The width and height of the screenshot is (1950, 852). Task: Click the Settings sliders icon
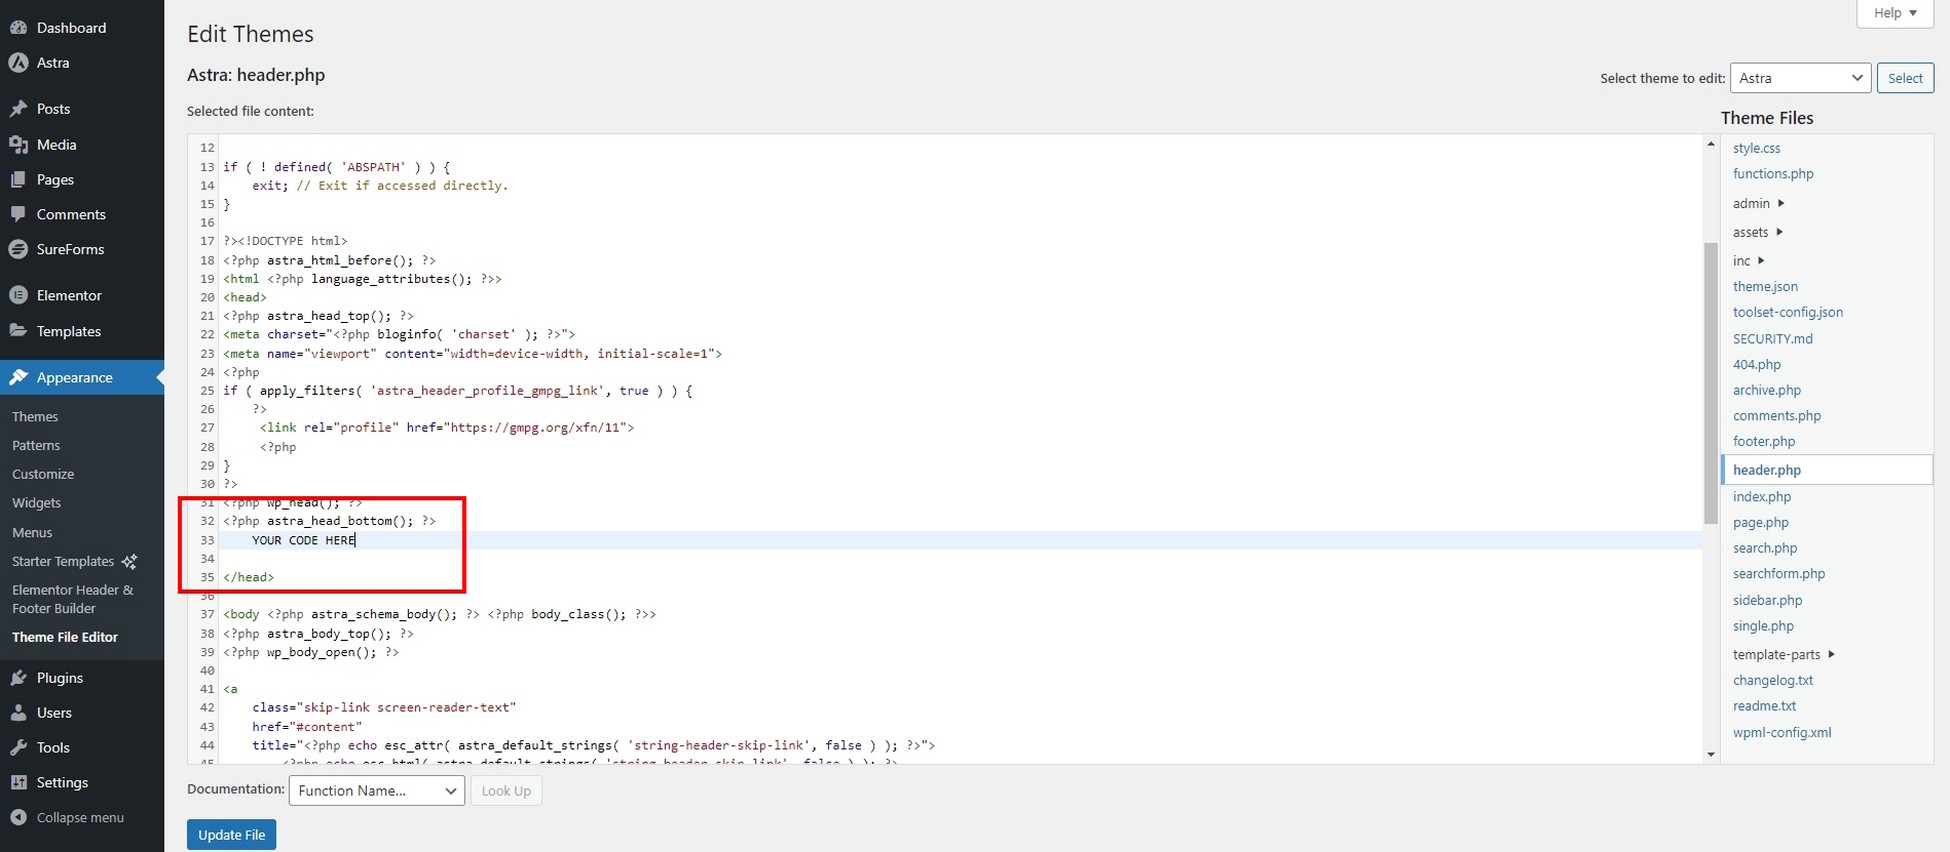tap(18, 783)
